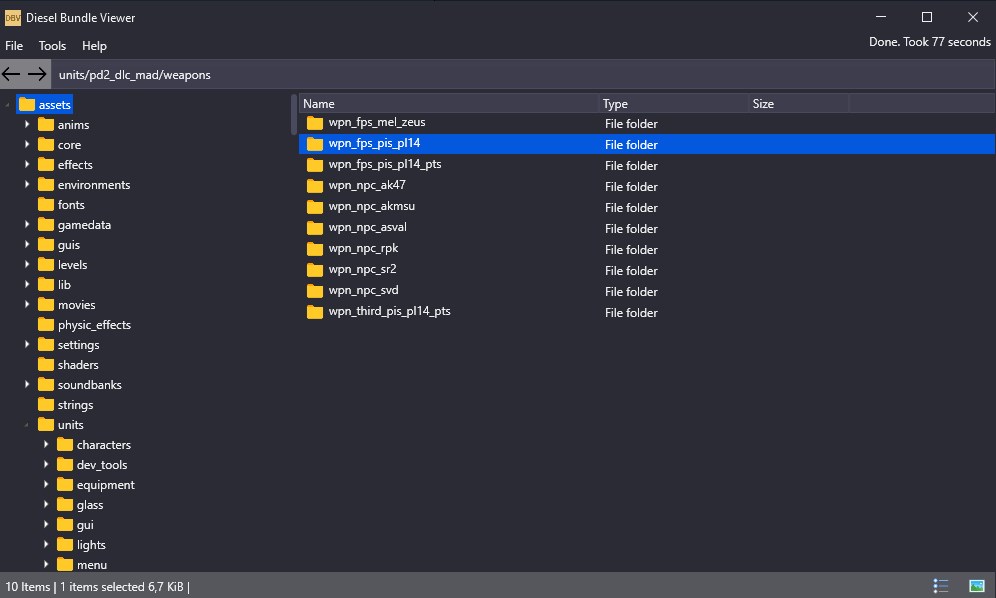Click the path address field

(x=520, y=75)
